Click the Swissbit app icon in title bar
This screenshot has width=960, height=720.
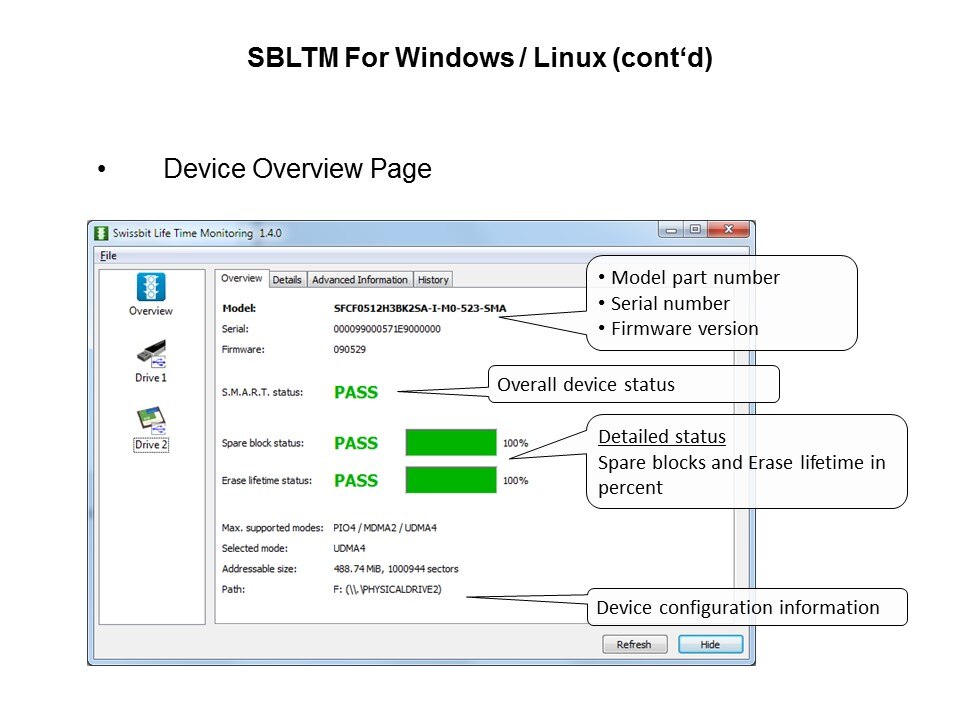(101, 233)
